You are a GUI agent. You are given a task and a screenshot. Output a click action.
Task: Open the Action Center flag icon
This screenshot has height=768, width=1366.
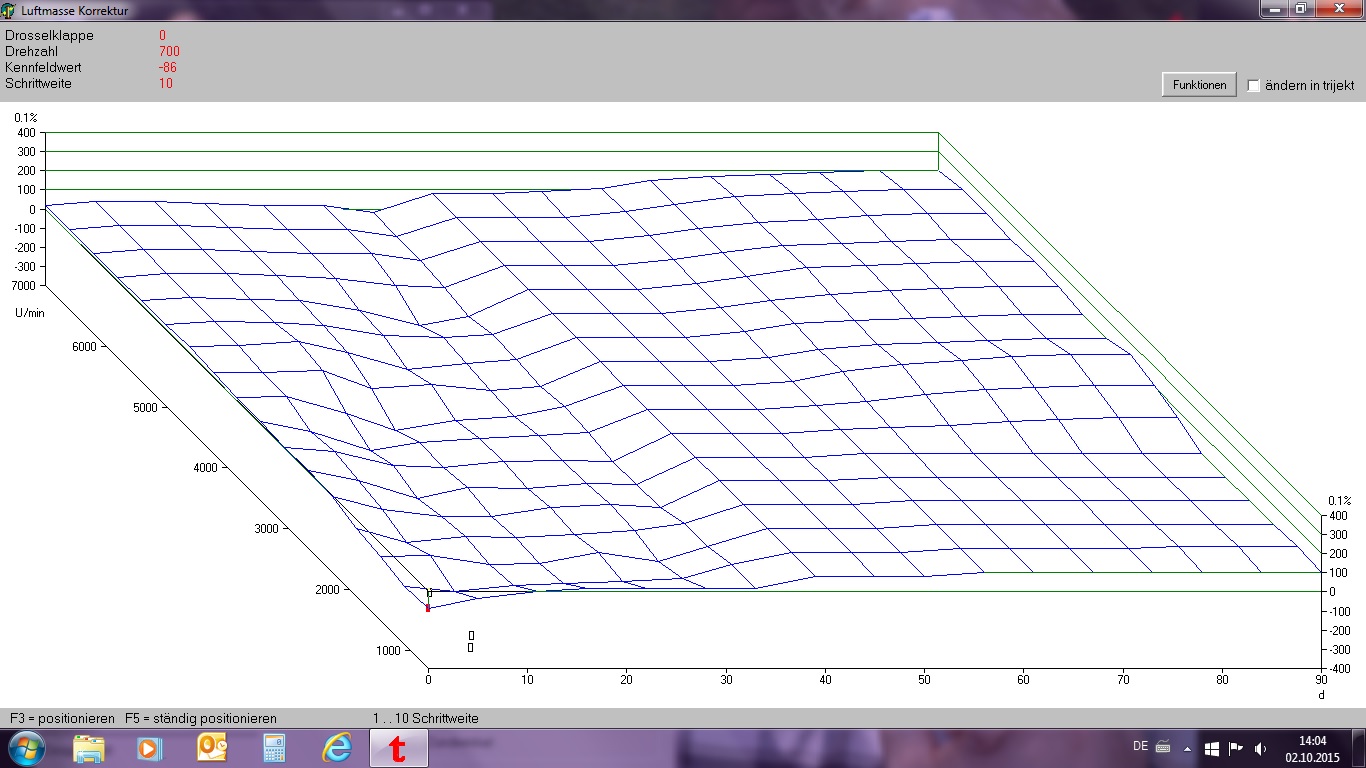click(1236, 748)
